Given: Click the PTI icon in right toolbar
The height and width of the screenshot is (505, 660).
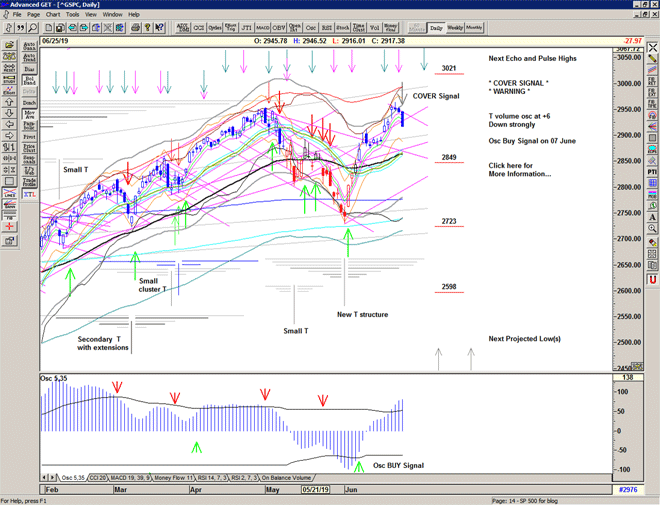Looking at the screenshot, I should pyautogui.click(x=652, y=172).
